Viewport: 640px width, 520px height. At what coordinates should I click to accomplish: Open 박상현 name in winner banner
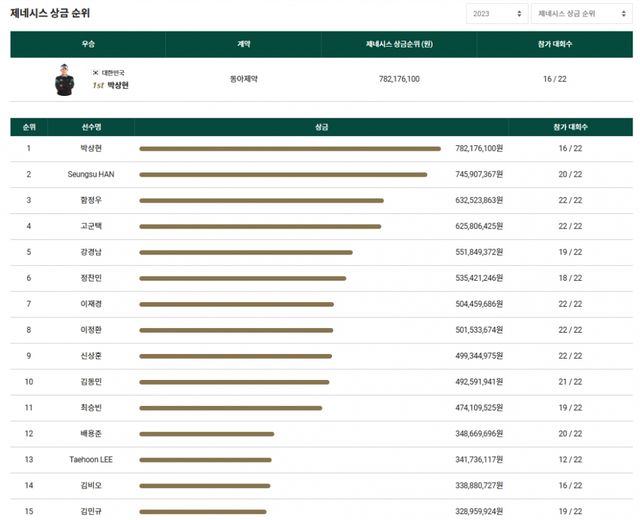(117, 85)
